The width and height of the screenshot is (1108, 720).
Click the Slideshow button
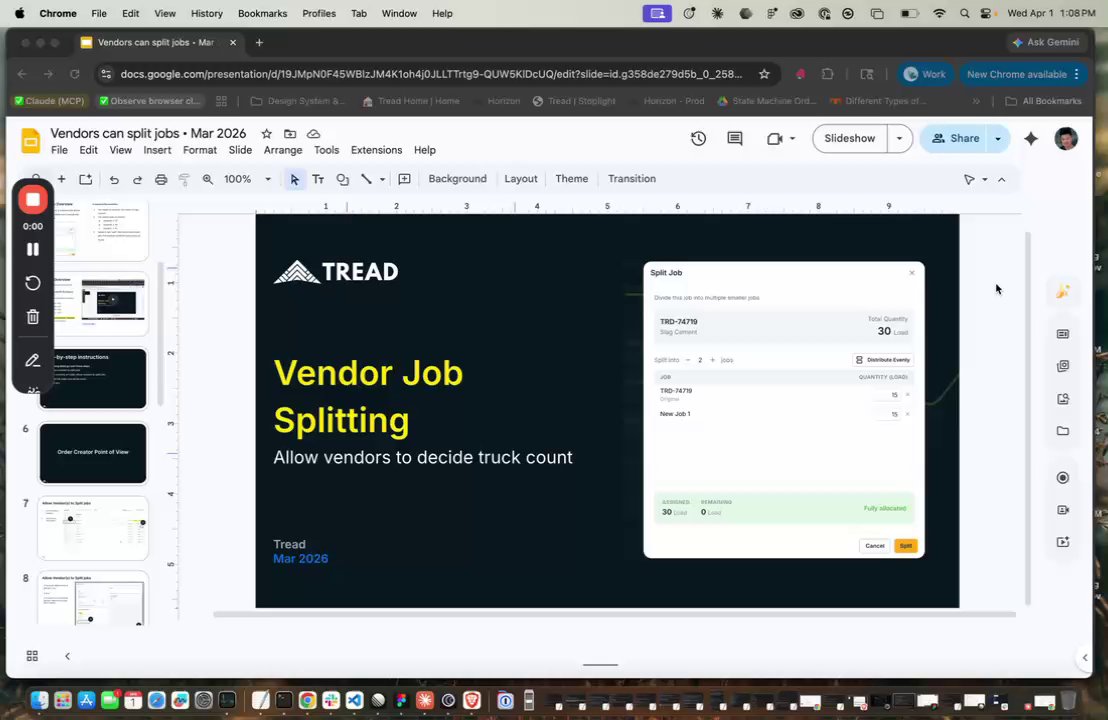[849, 138]
